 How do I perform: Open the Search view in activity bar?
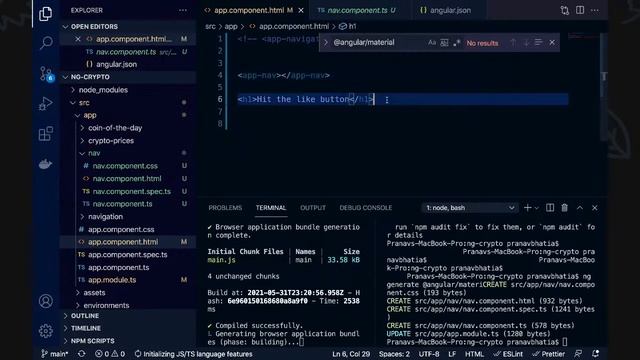tap(46, 42)
